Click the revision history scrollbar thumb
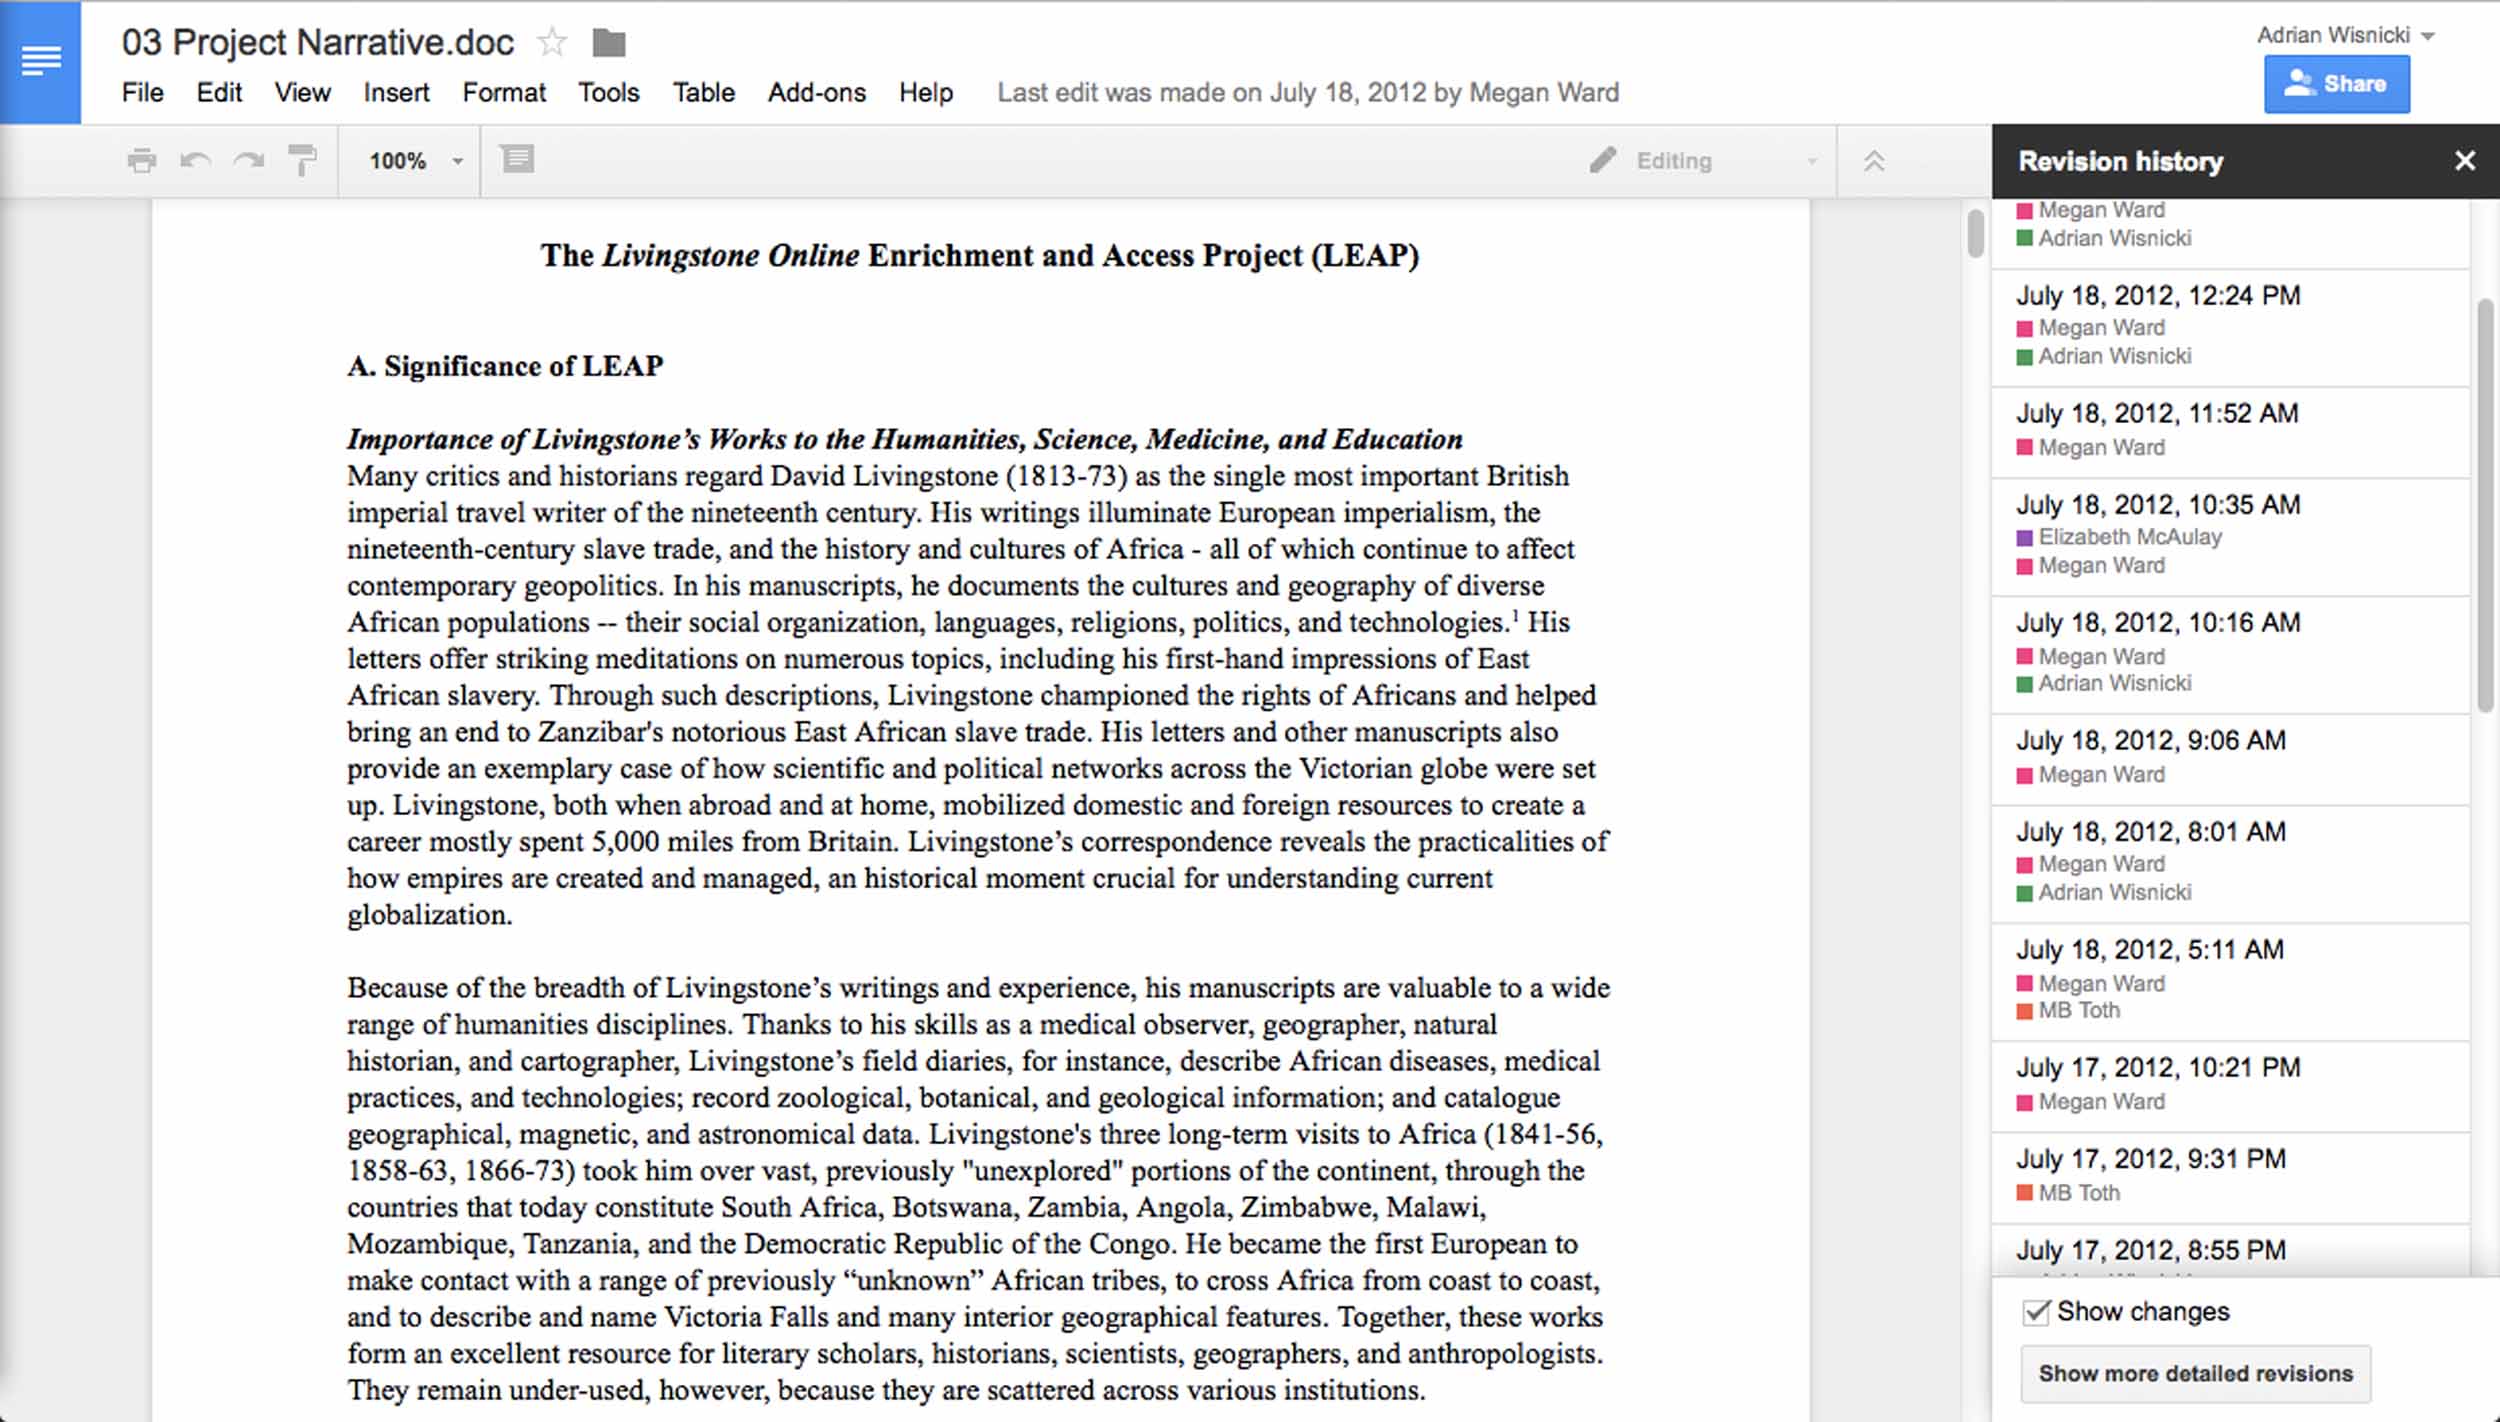The width and height of the screenshot is (2500, 1422). [2486, 505]
